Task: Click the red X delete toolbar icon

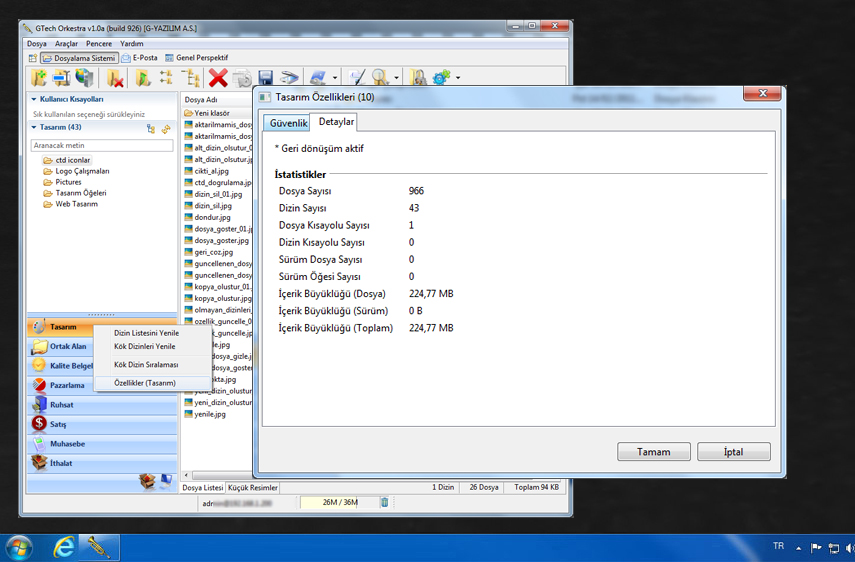Action: [217, 78]
